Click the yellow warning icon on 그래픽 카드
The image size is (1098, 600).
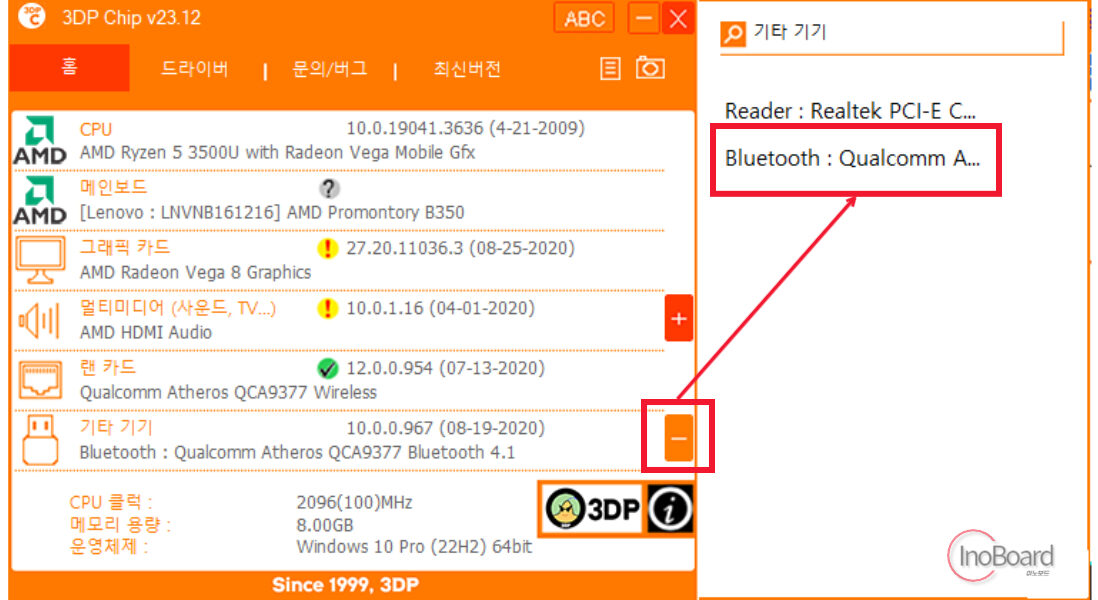[327, 249]
